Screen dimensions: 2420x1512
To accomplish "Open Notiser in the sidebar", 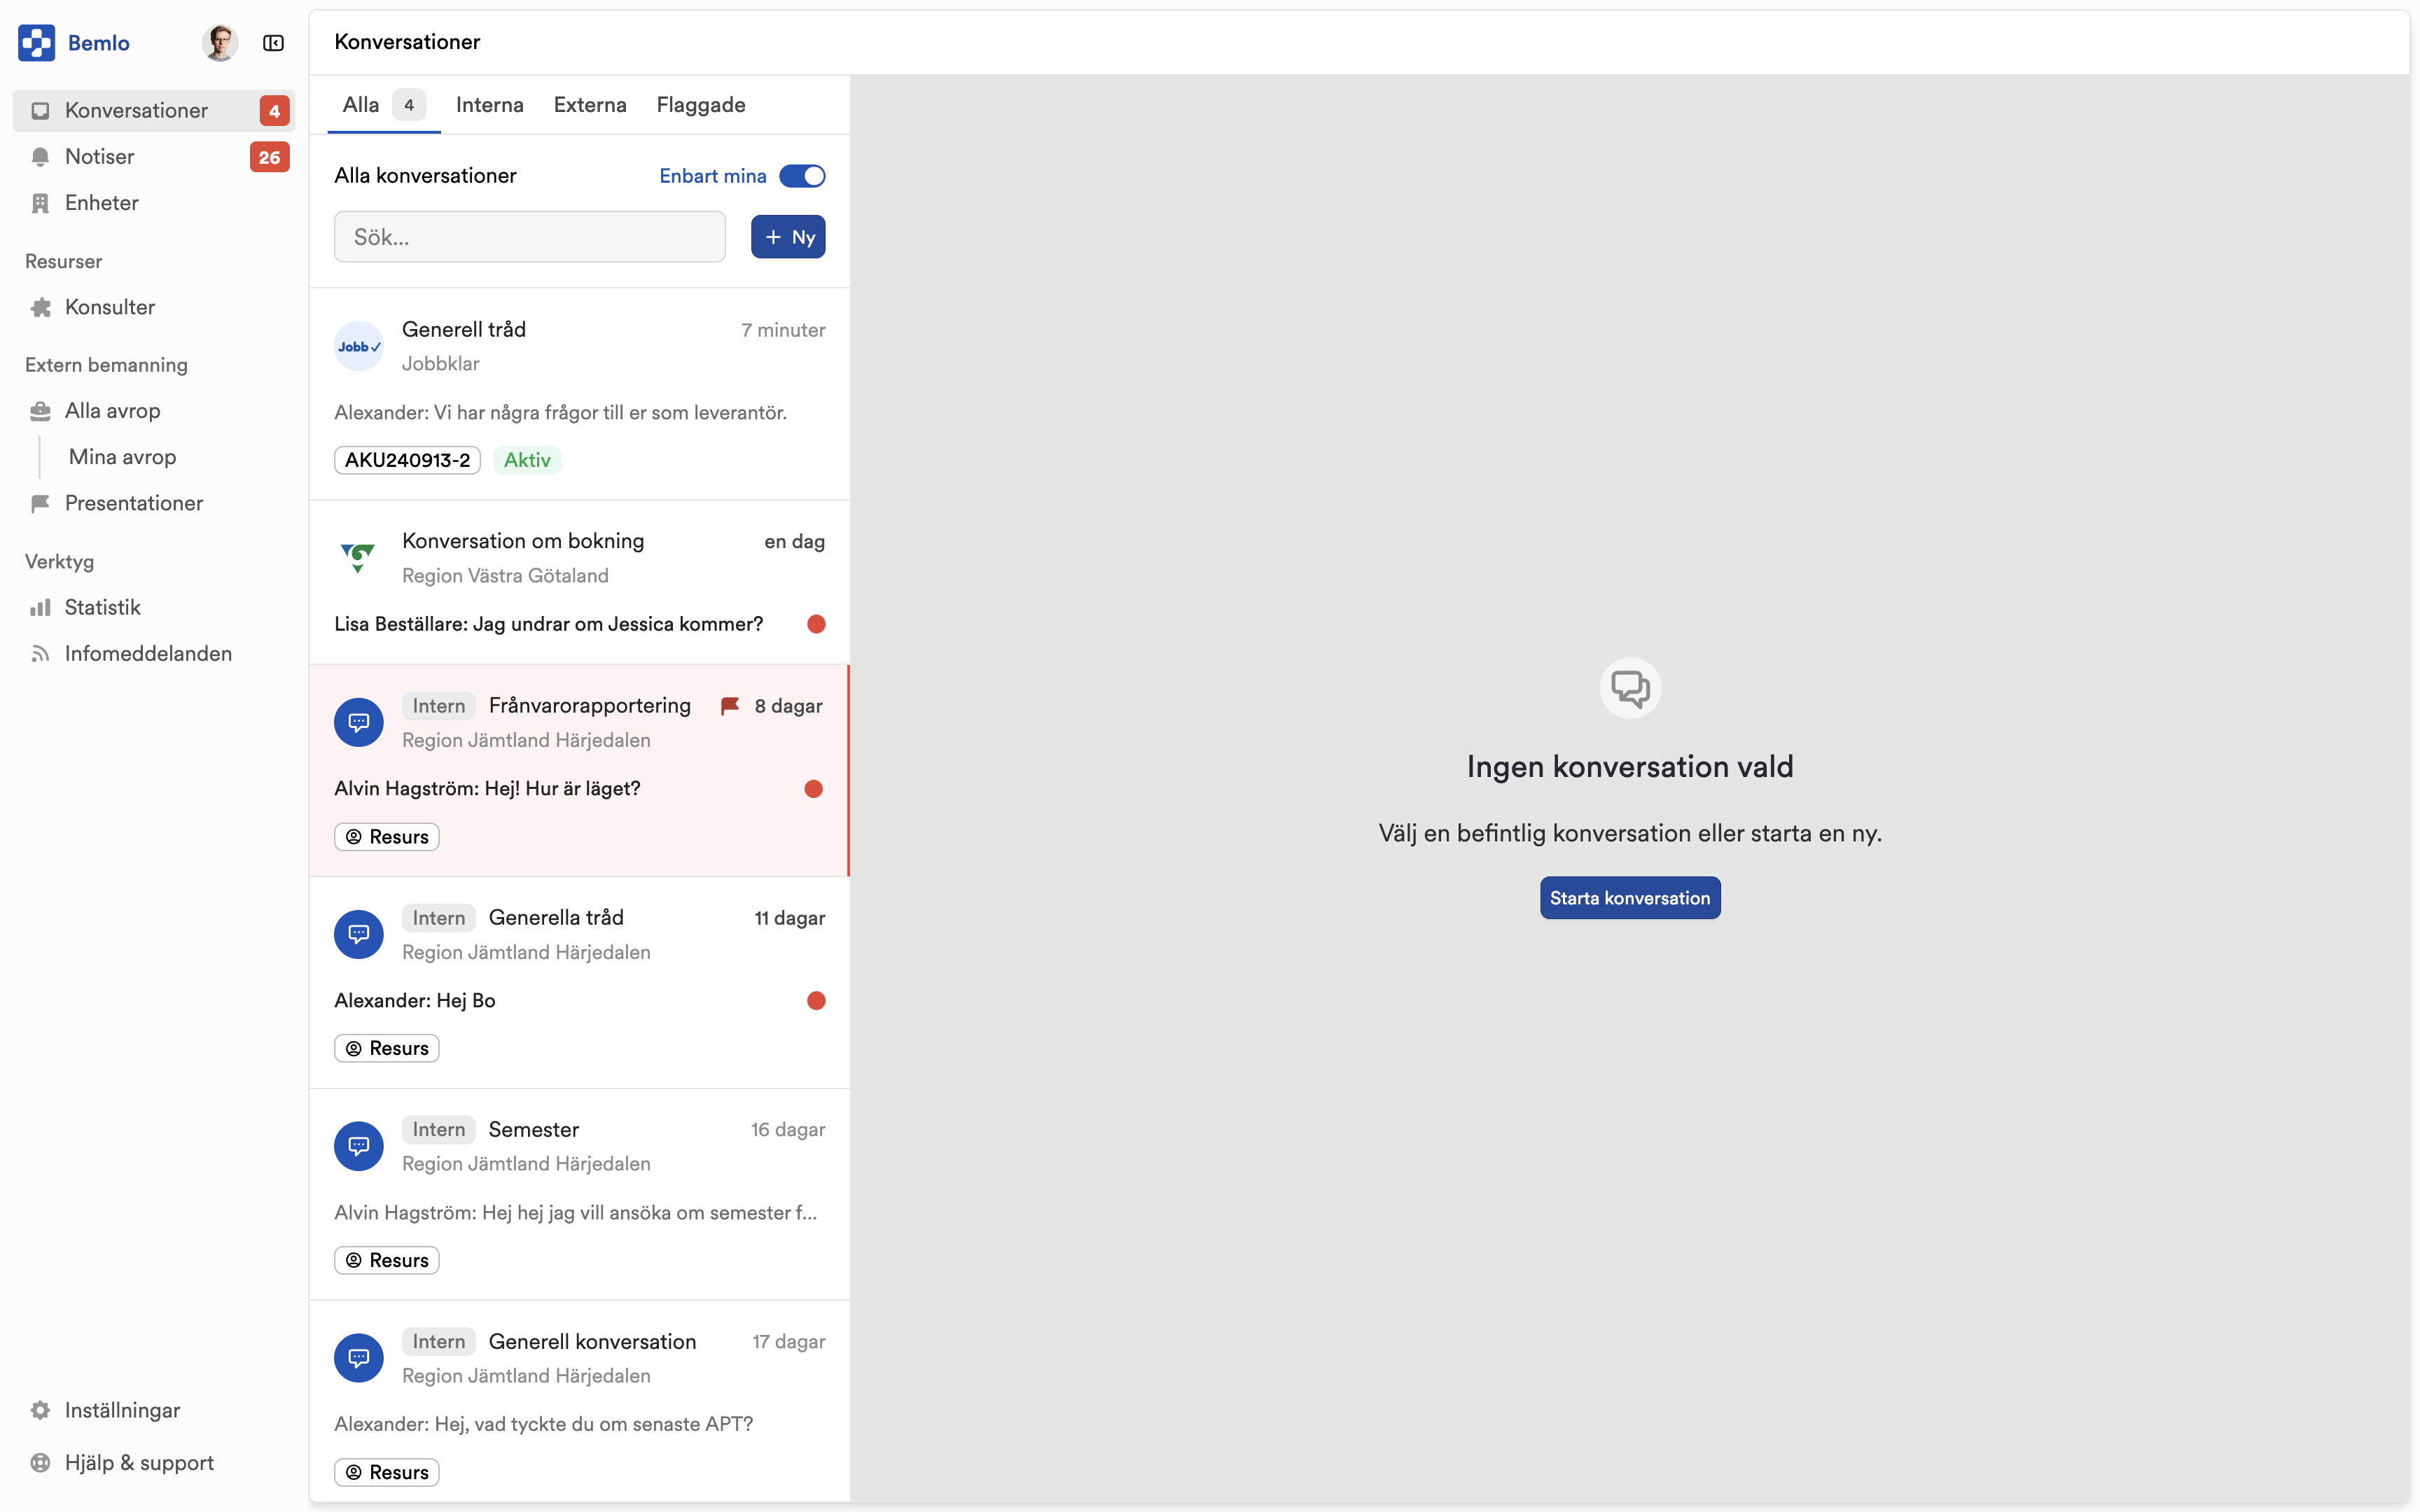I will pyautogui.click(x=154, y=157).
